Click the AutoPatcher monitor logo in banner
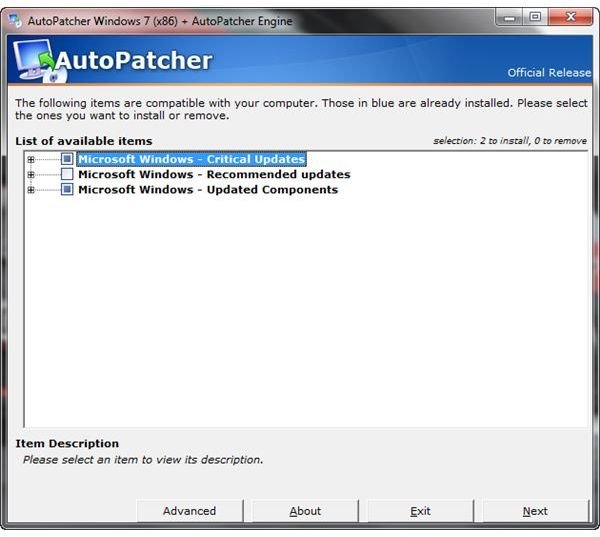The image size is (600, 537). point(38,61)
